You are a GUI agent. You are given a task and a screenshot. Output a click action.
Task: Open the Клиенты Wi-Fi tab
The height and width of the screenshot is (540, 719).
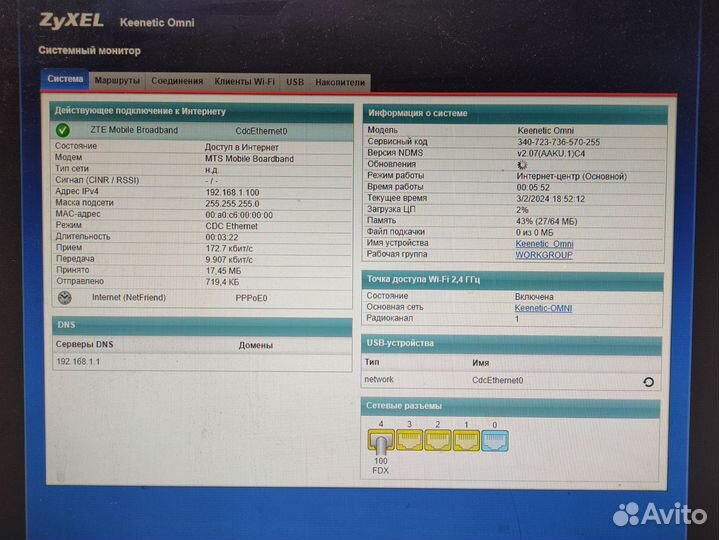click(245, 81)
